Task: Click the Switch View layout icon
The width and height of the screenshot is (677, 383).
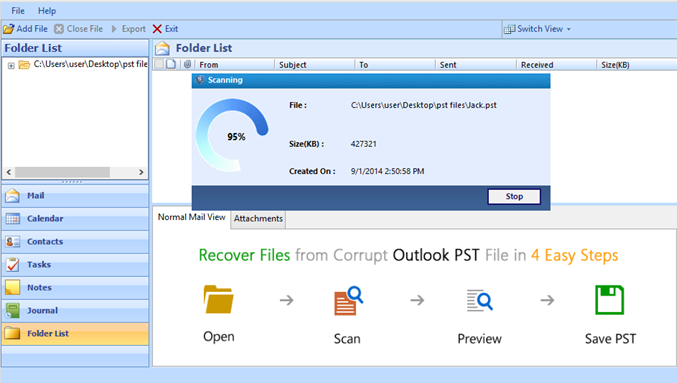Action: (x=509, y=29)
